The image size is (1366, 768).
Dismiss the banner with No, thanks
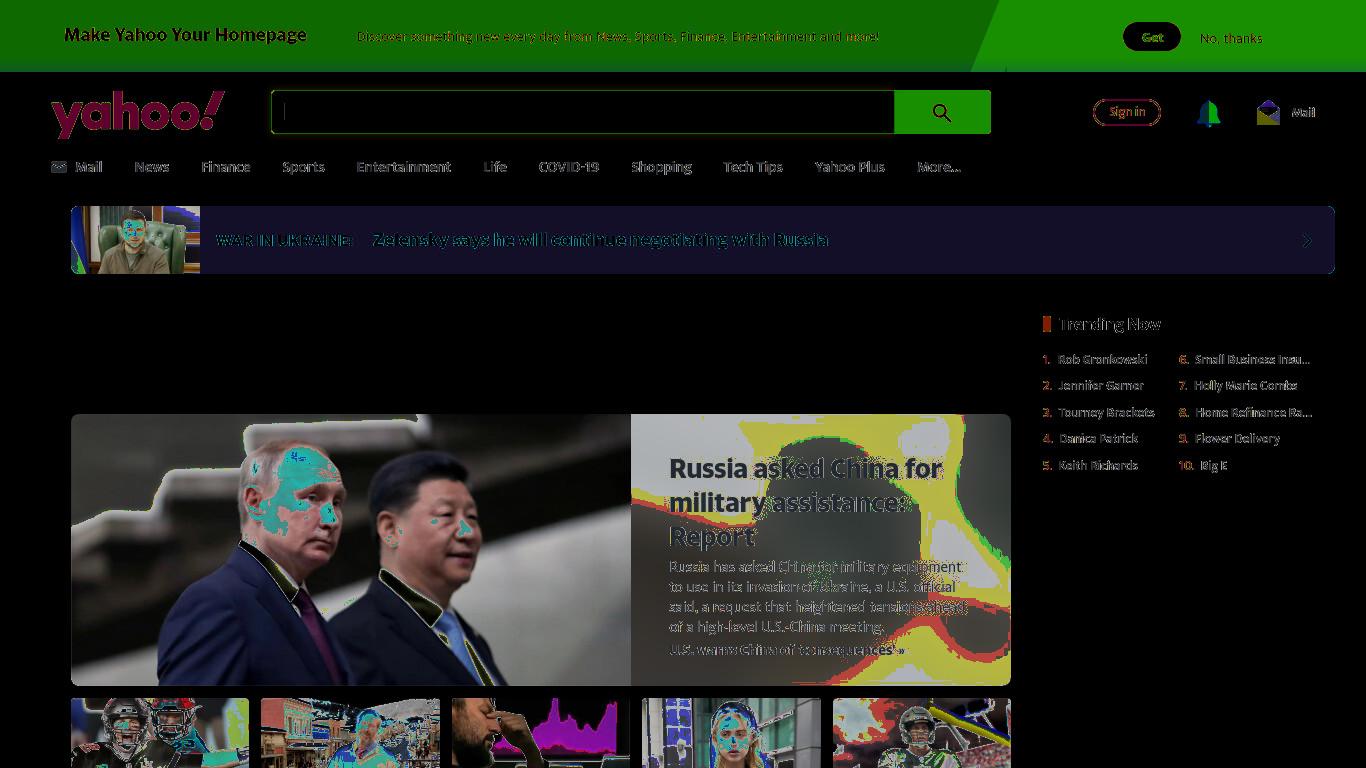(x=1231, y=38)
